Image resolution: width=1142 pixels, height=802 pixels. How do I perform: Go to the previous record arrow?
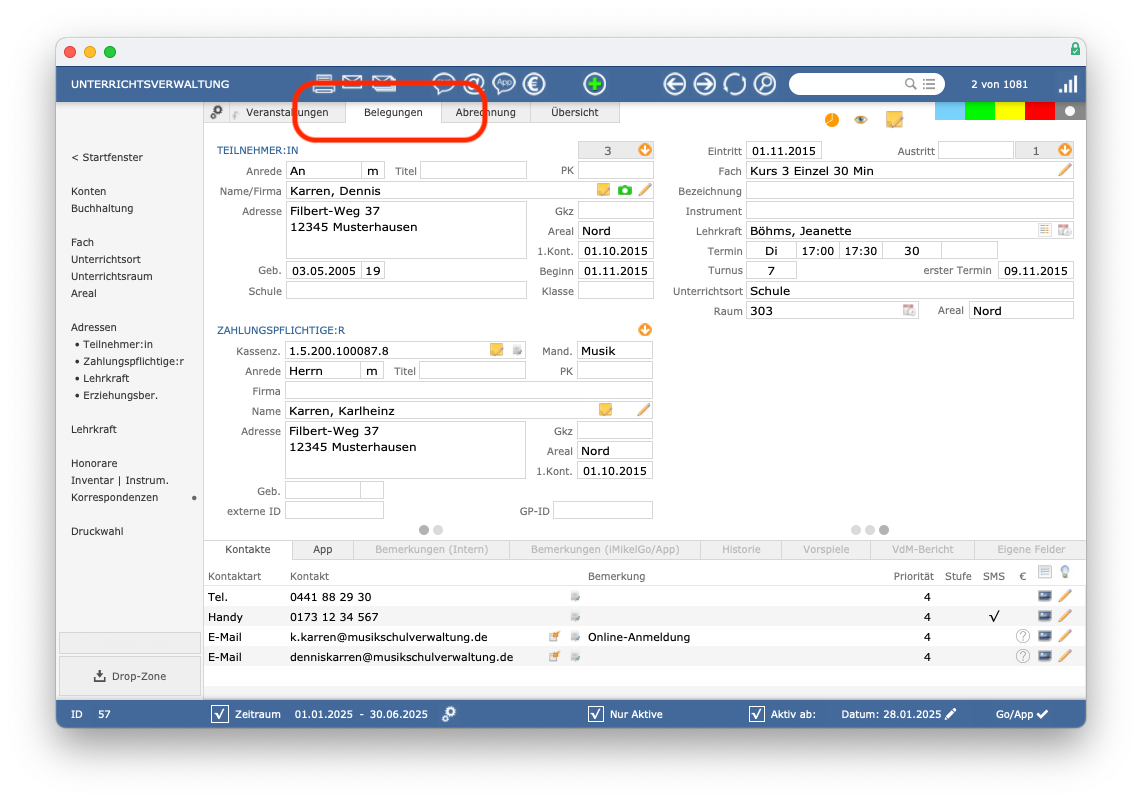tap(674, 84)
